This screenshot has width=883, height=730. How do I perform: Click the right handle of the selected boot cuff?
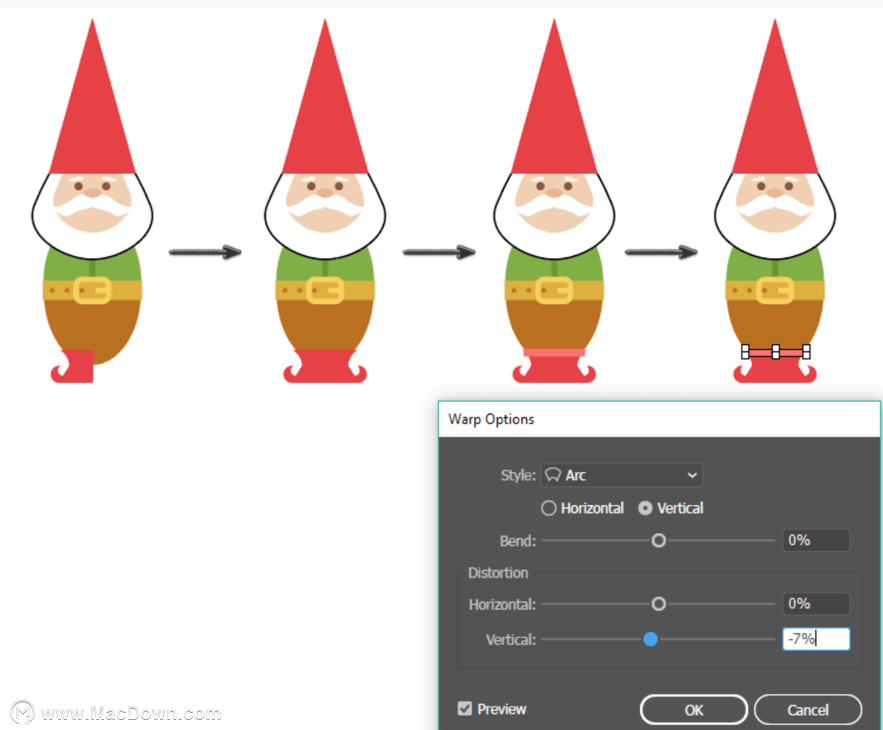806,352
